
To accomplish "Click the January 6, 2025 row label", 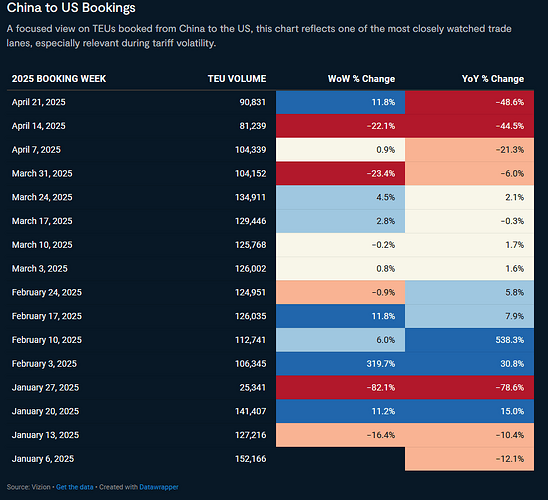I will 43,459.
